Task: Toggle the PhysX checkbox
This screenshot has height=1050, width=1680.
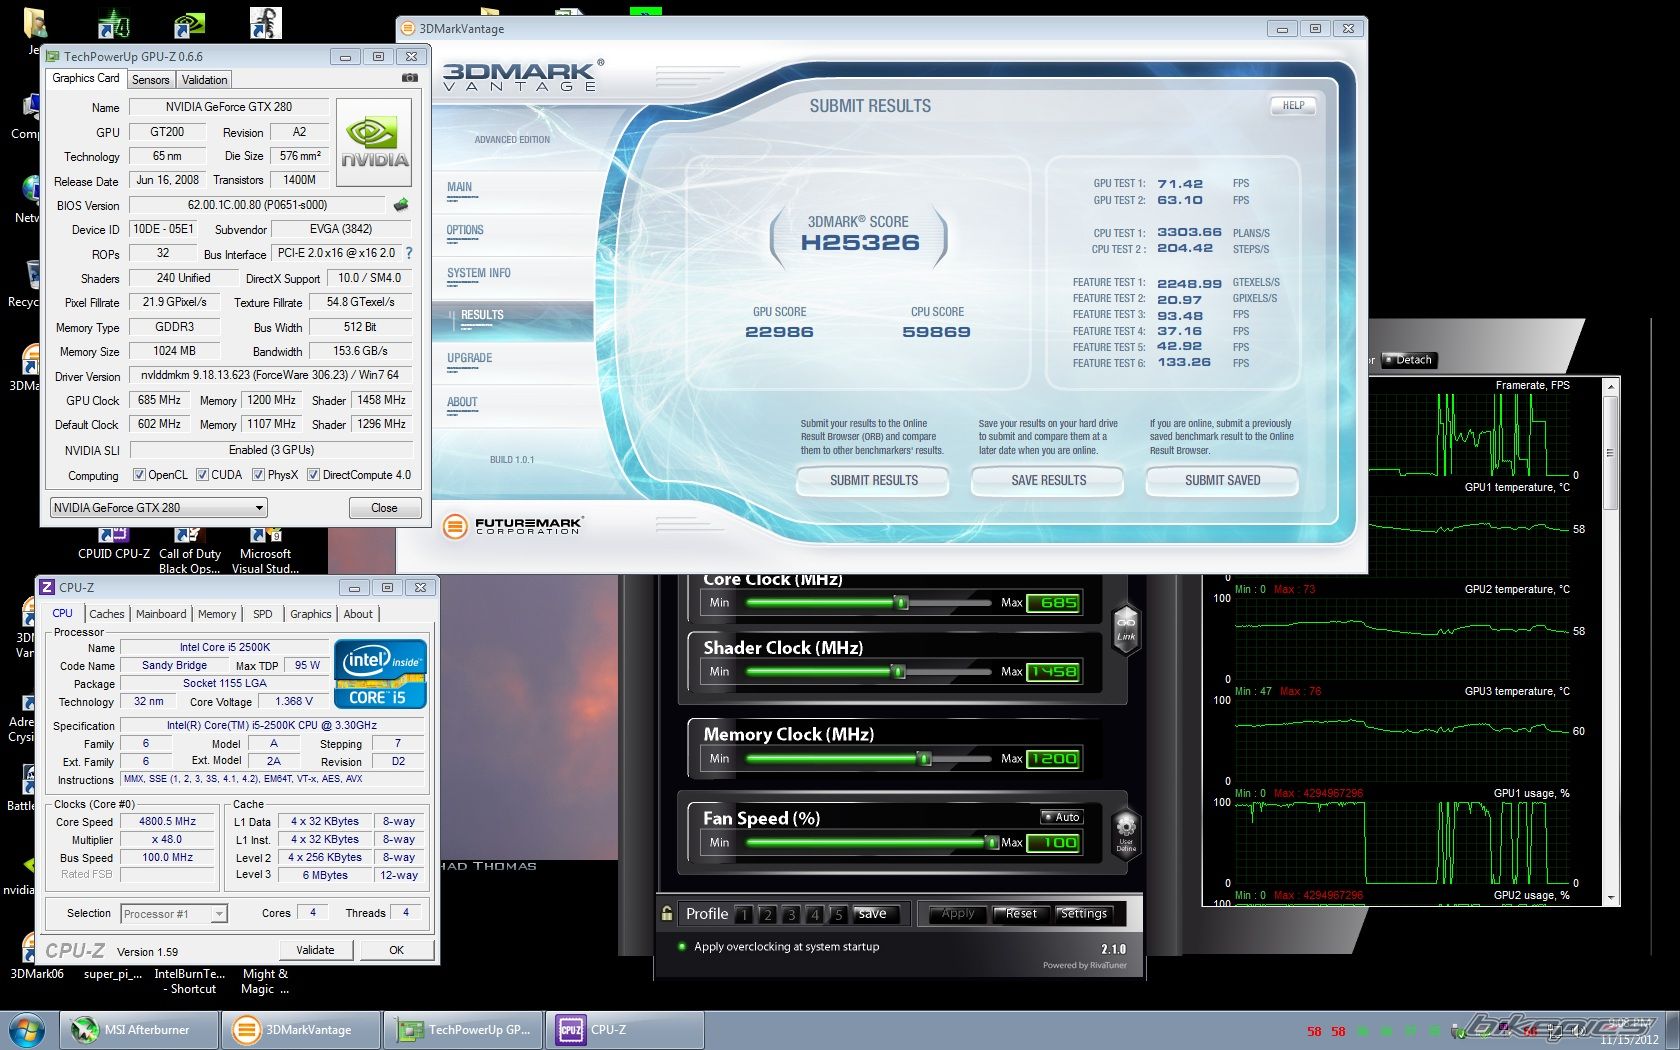Action: 259,475
